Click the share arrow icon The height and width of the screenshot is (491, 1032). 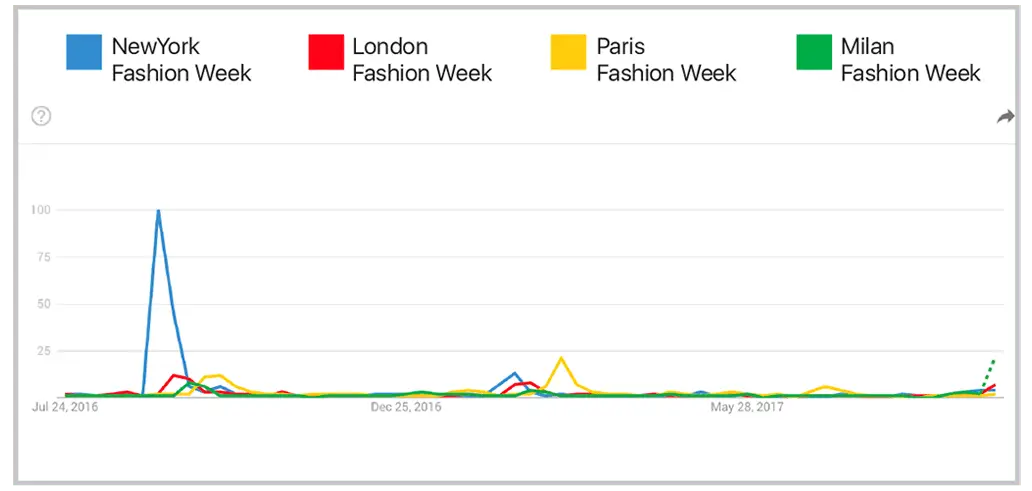point(1005,117)
